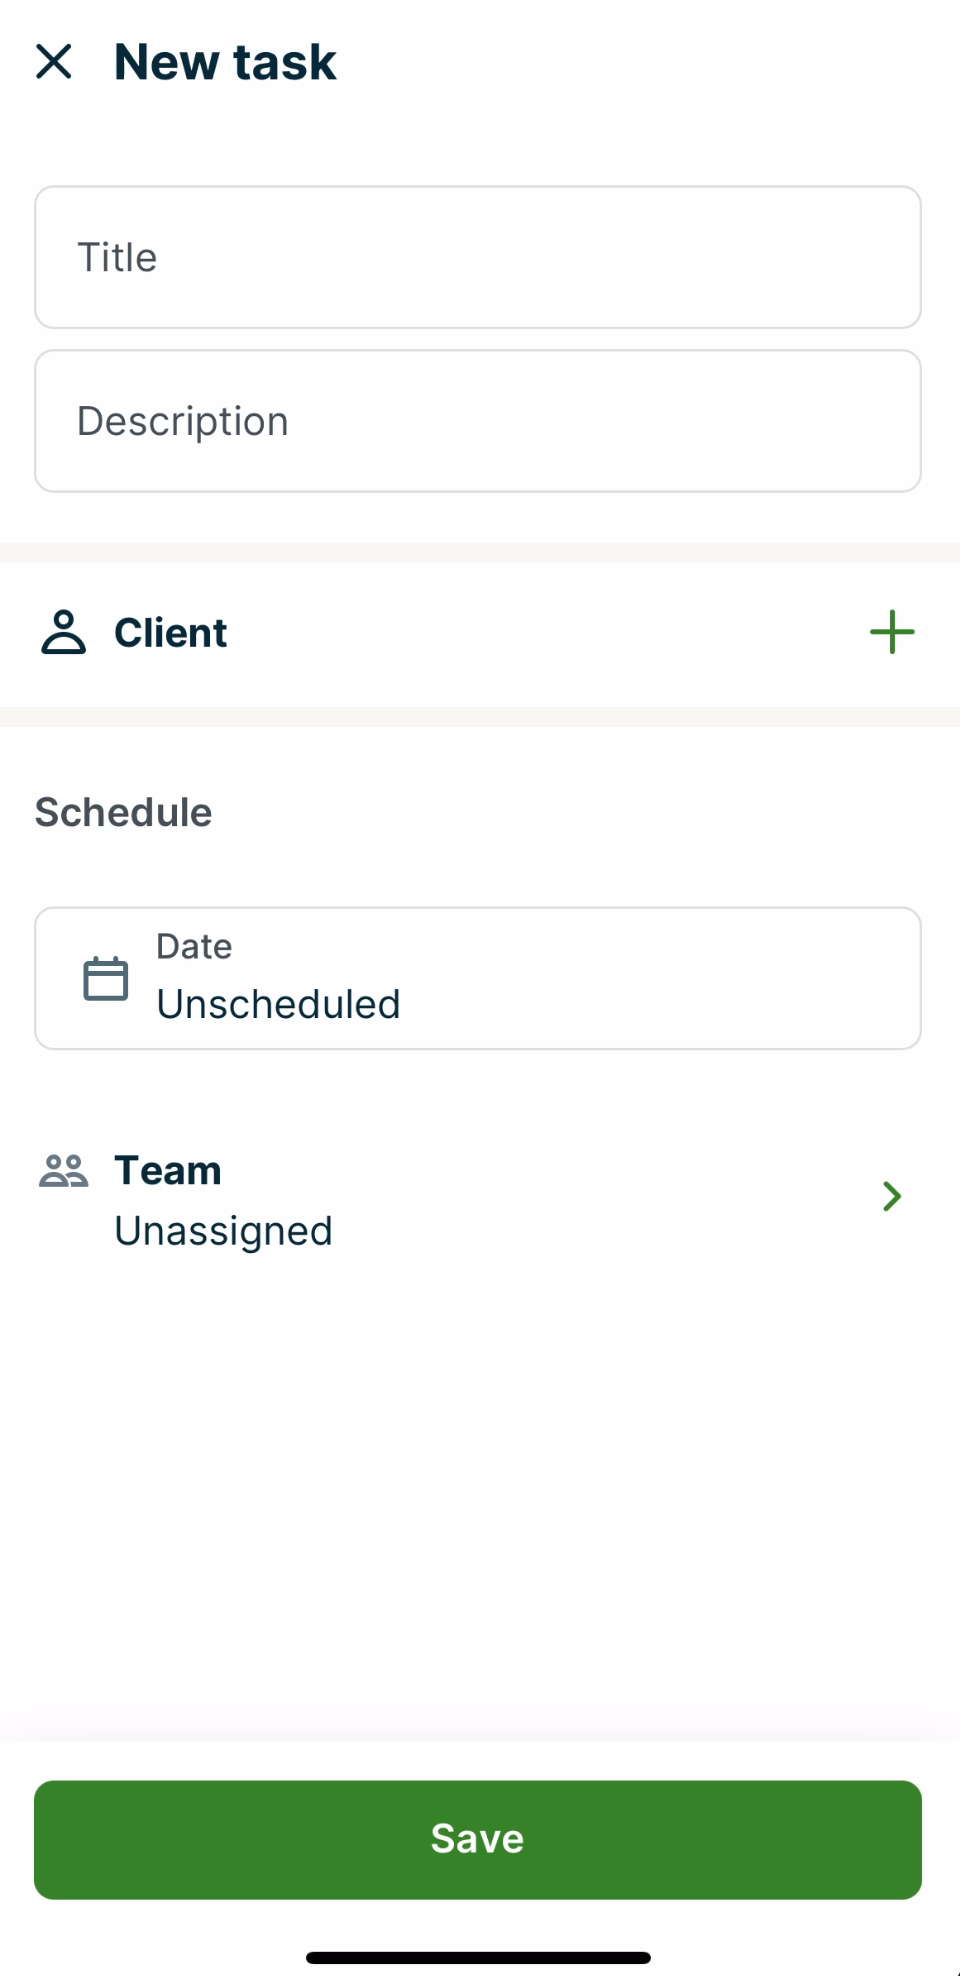
Task: Tap the Client label
Action: tap(171, 633)
